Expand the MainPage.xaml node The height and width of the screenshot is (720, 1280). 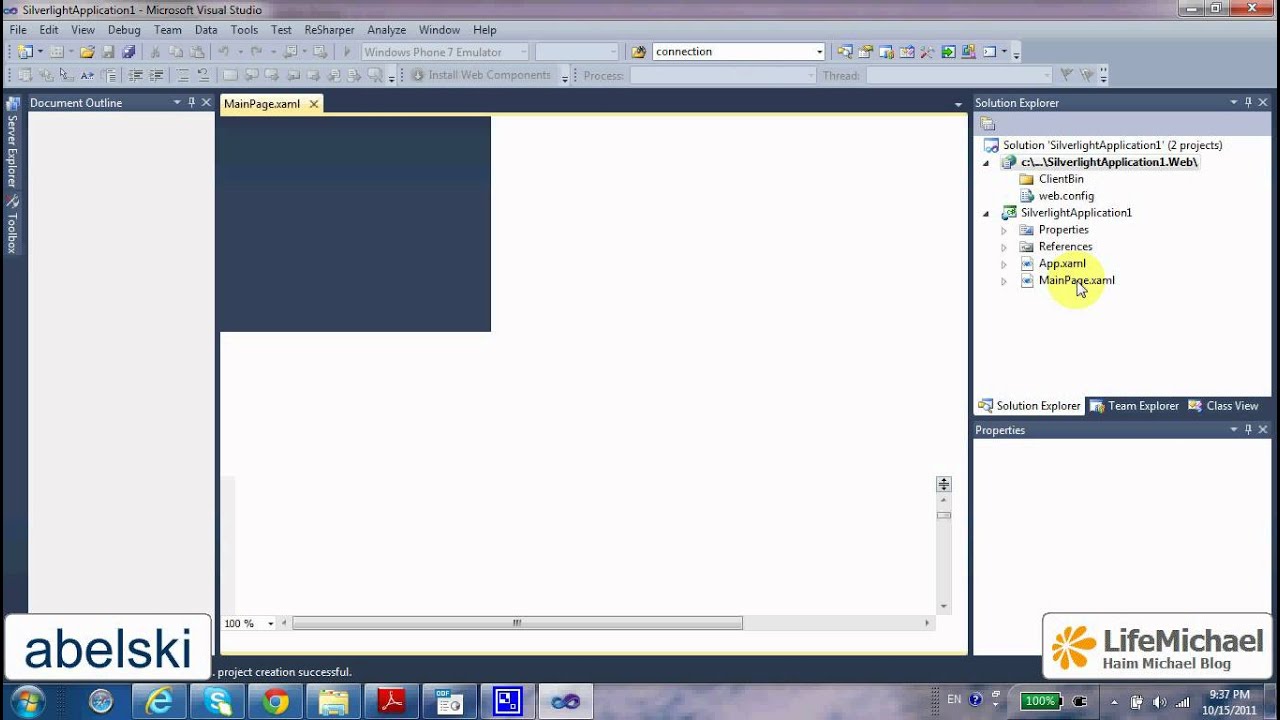[x=1004, y=281]
